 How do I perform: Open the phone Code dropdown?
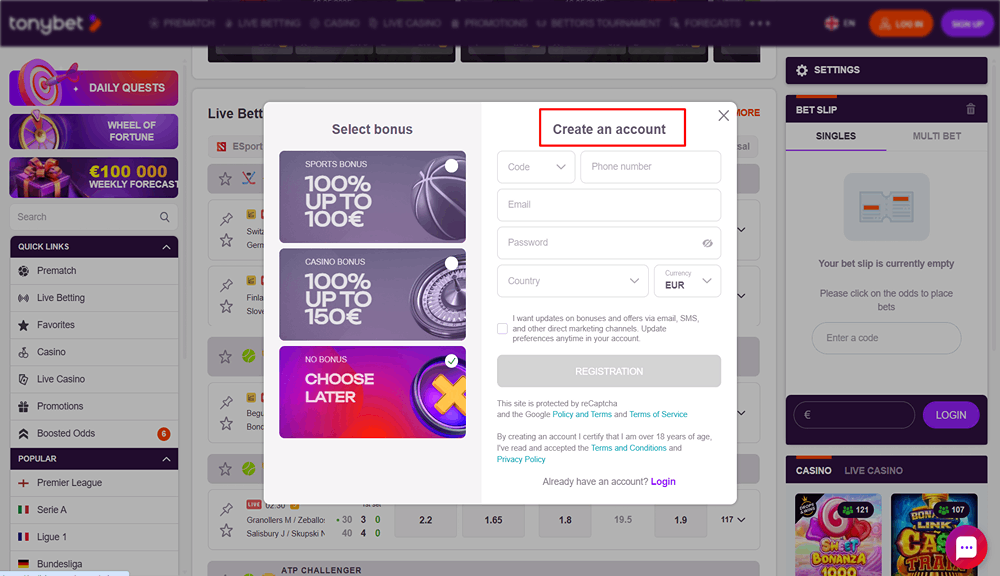click(536, 167)
